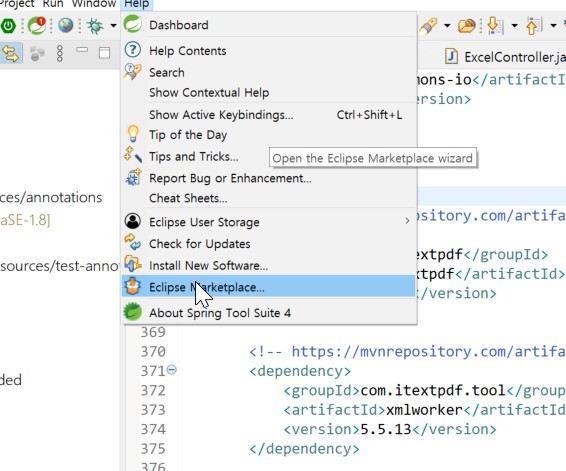Image resolution: width=566 pixels, height=471 pixels.
Task: Open the View Menu three-dots icon
Action: tap(60, 53)
